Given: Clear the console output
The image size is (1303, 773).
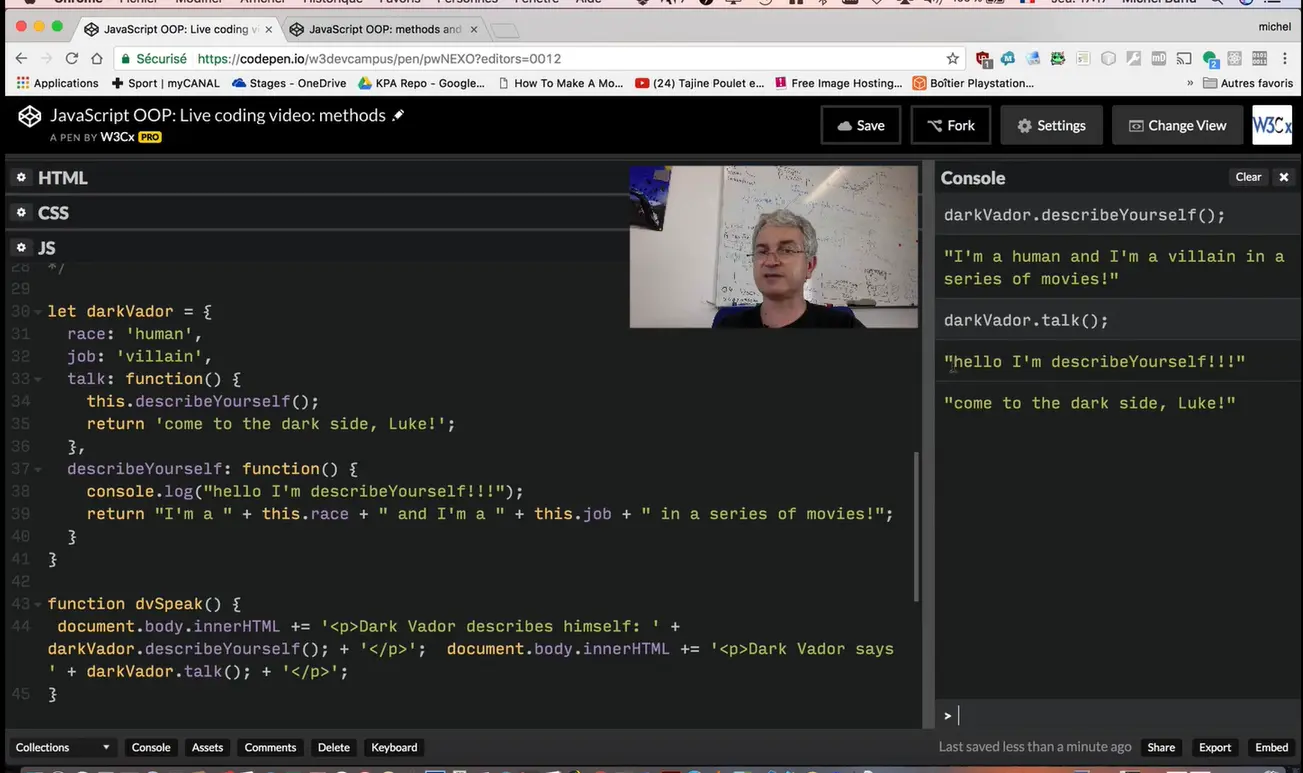Looking at the screenshot, I should pos(1248,177).
